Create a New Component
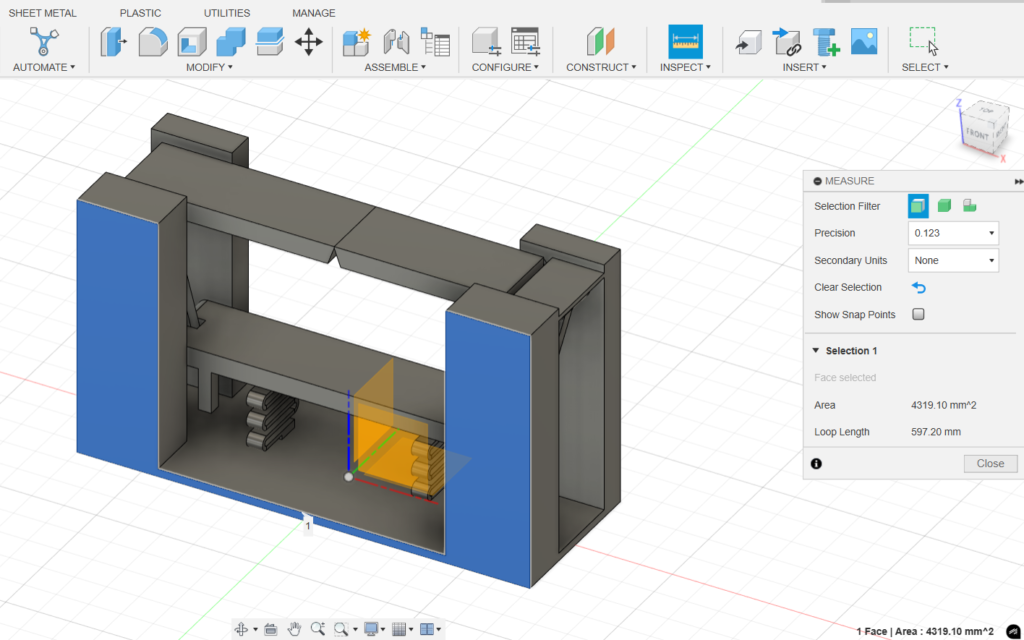The image size is (1024, 640). (x=357, y=42)
